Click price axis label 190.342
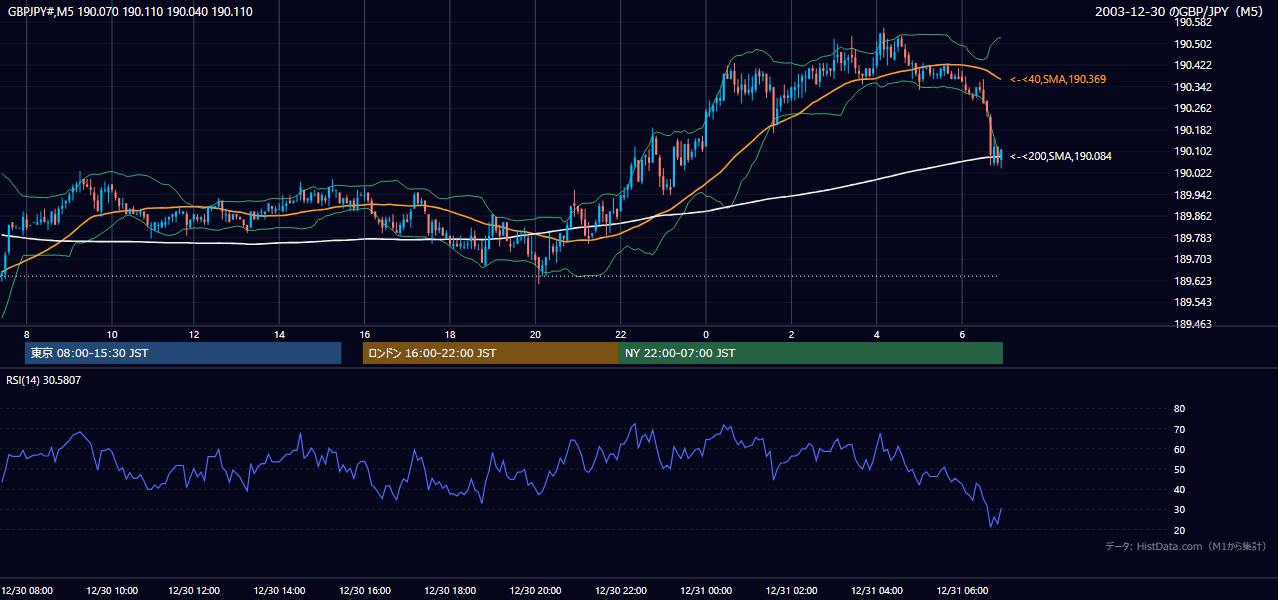The width and height of the screenshot is (1278, 600). (1193, 87)
